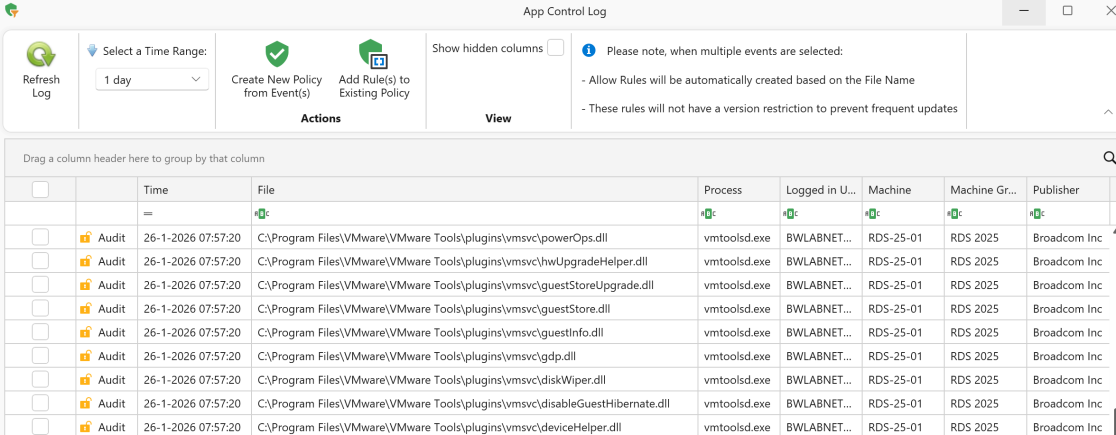The image size is (1116, 435).
Task: Click the audit lock icon on the guestInfo.dll row
Action: (85, 332)
